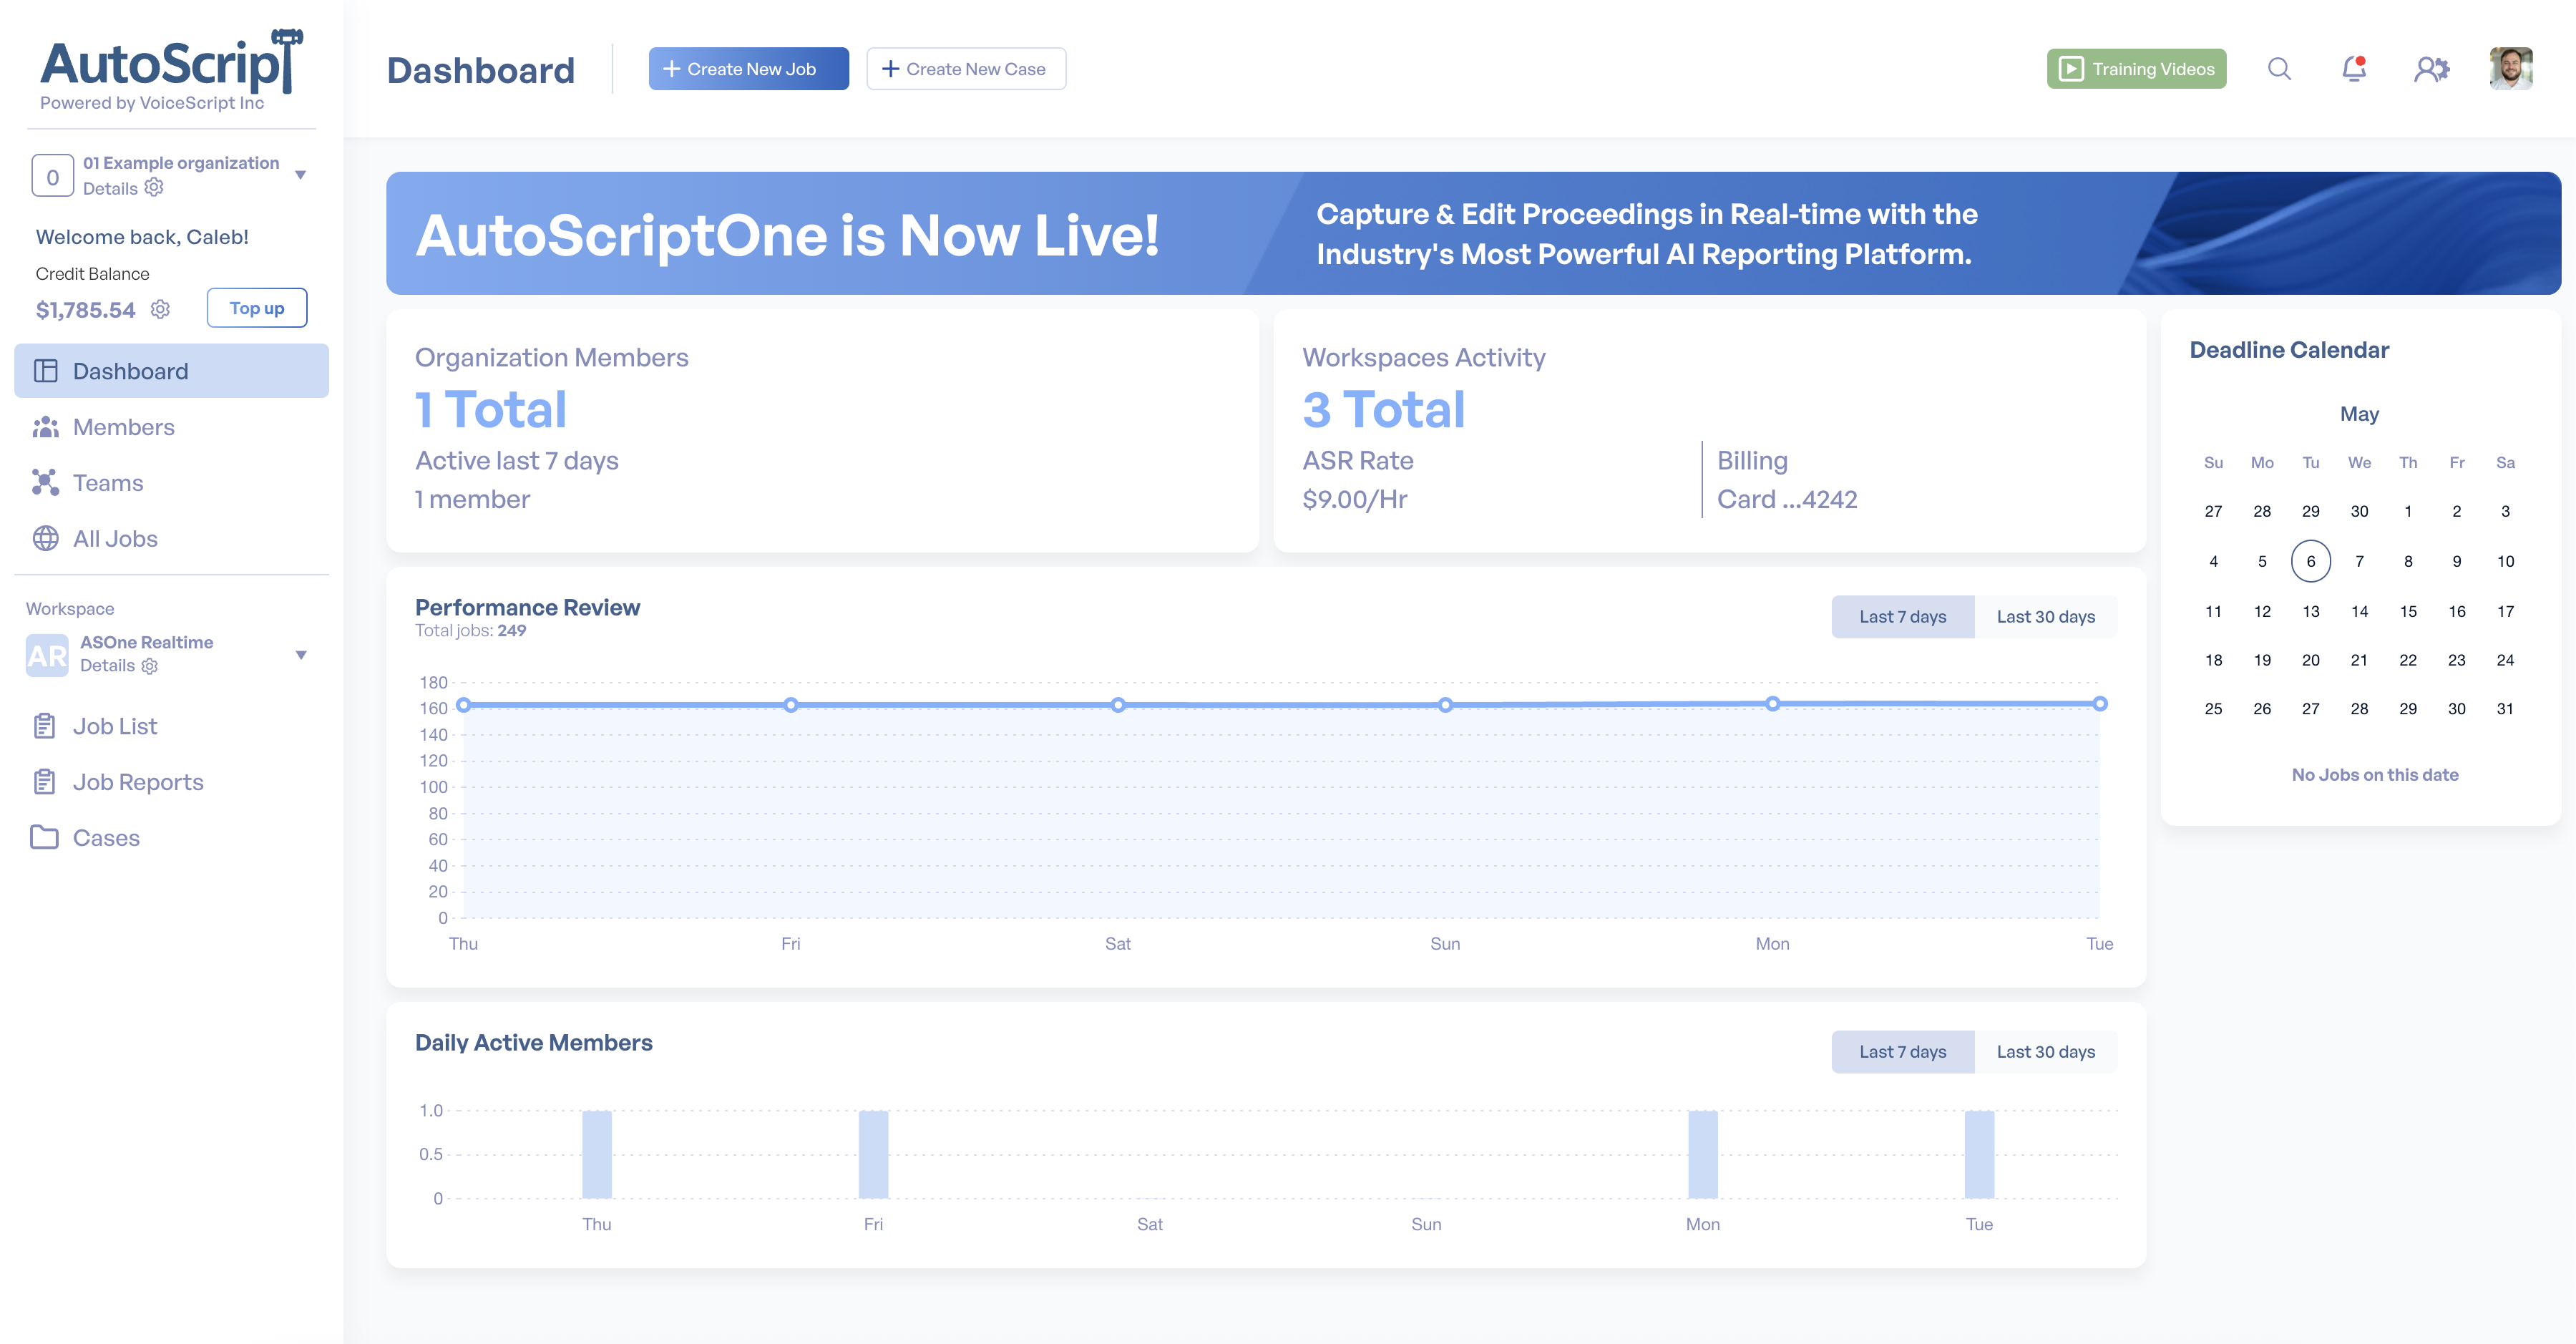
Task: Select Daily Active Members Last 30 days
Action: click(2046, 1052)
